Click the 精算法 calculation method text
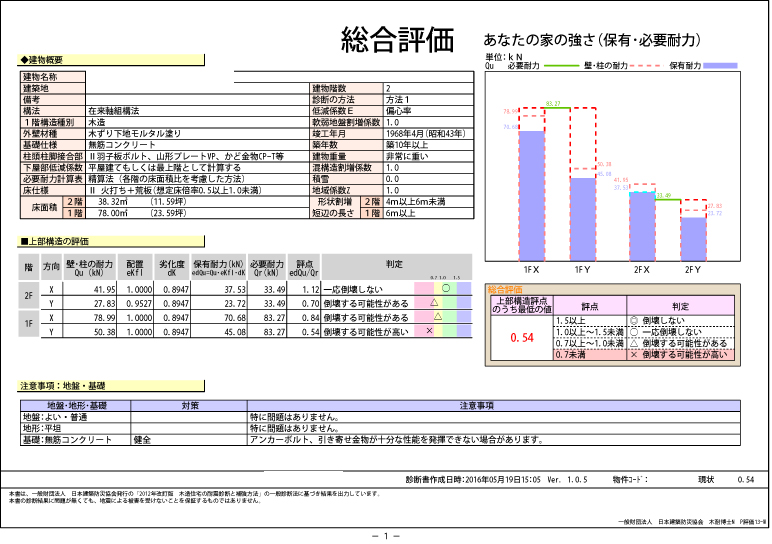The image size is (772, 544). tap(166, 179)
